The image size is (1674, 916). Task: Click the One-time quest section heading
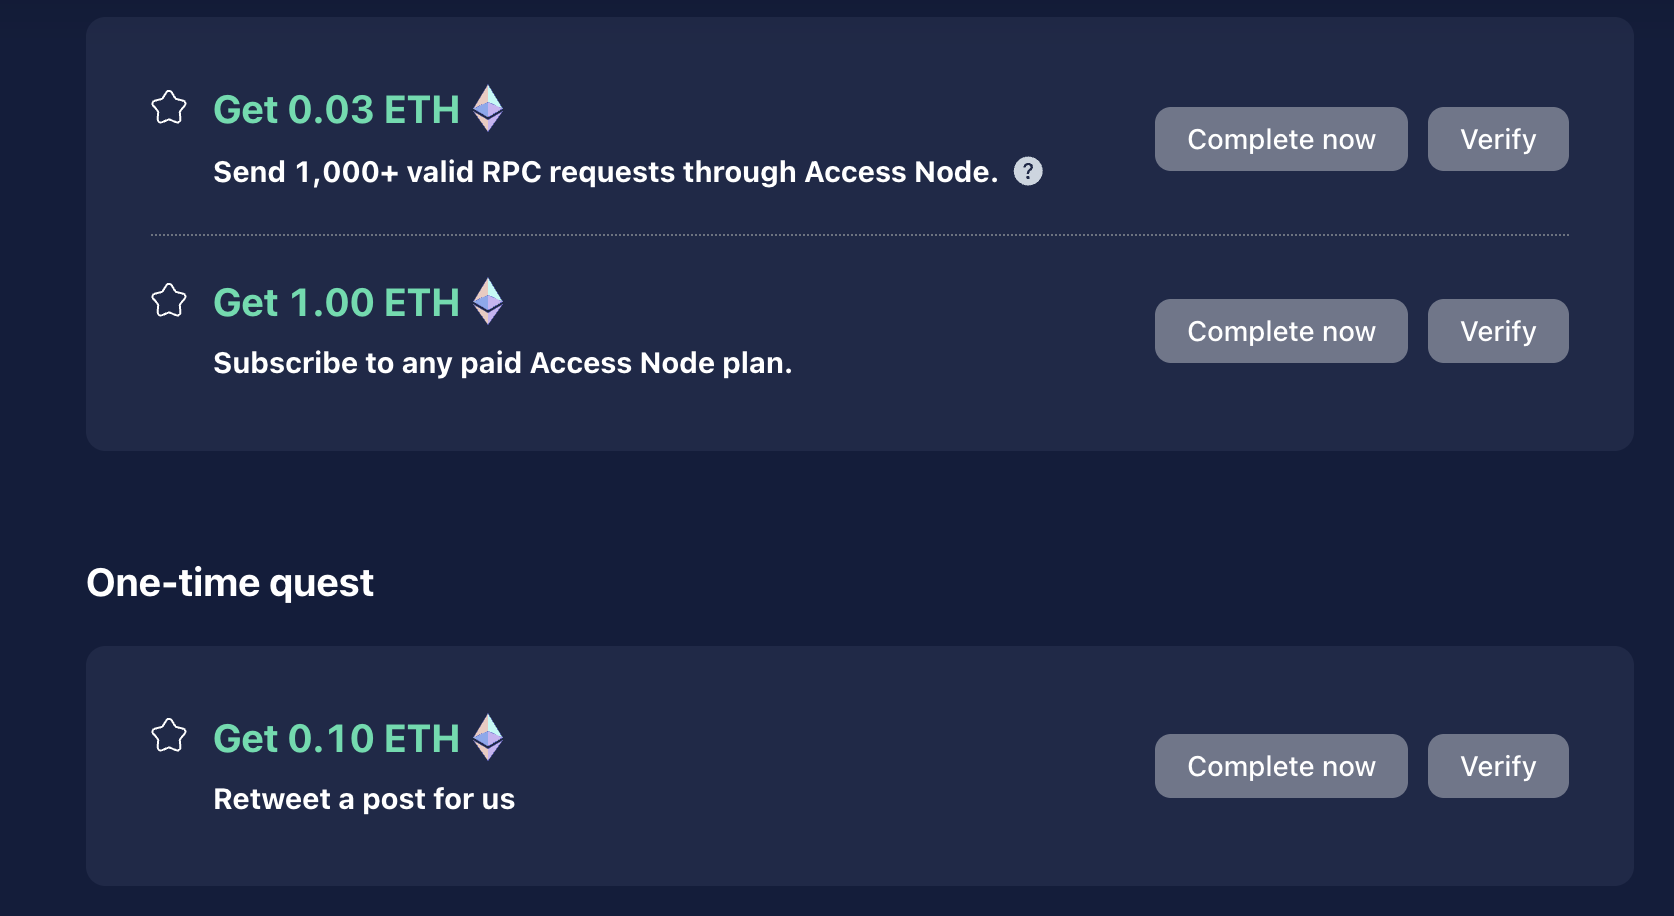tap(230, 582)
